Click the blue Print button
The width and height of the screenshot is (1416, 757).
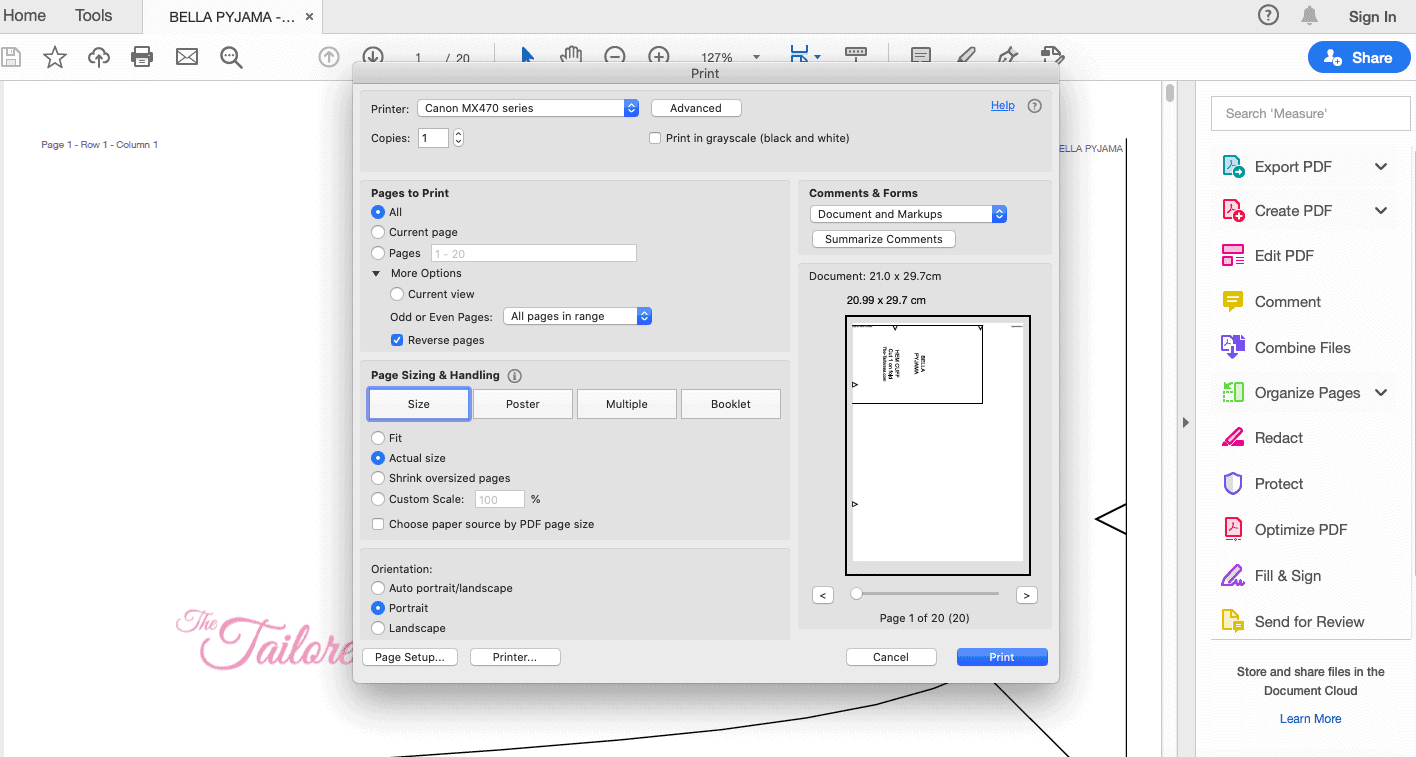click(x=1002, y=657)
